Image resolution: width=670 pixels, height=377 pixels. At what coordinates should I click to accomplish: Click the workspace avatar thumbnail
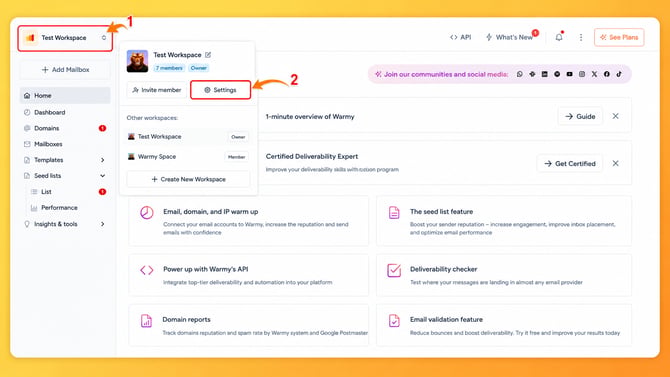[x=137, y=61]
